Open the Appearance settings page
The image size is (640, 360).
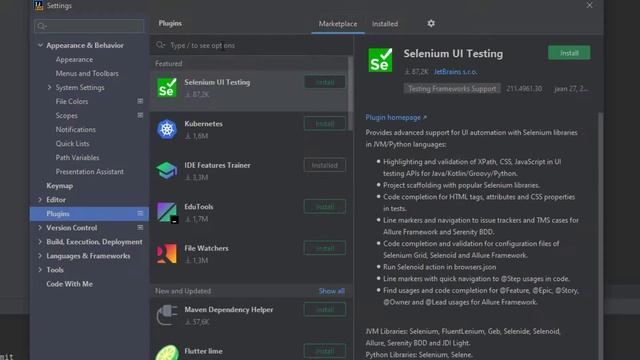point(74,60)
